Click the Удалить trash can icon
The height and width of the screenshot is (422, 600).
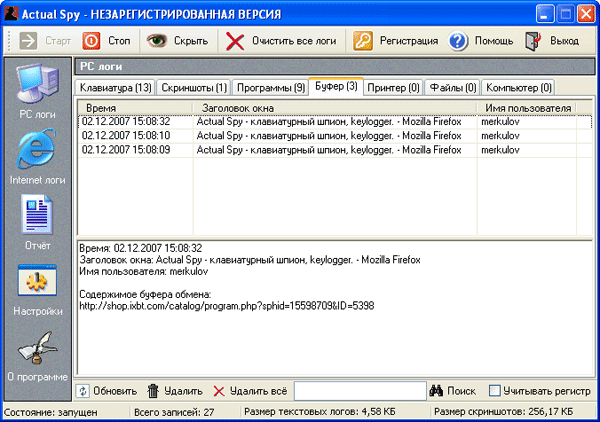153,391
